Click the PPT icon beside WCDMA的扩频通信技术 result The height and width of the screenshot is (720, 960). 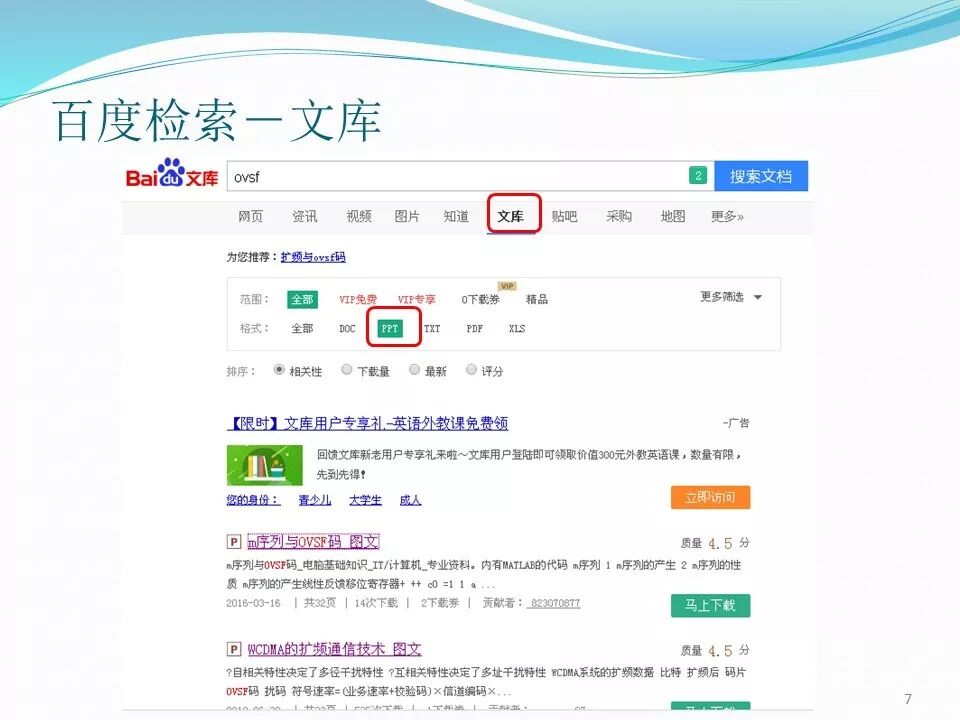(233, 649)
